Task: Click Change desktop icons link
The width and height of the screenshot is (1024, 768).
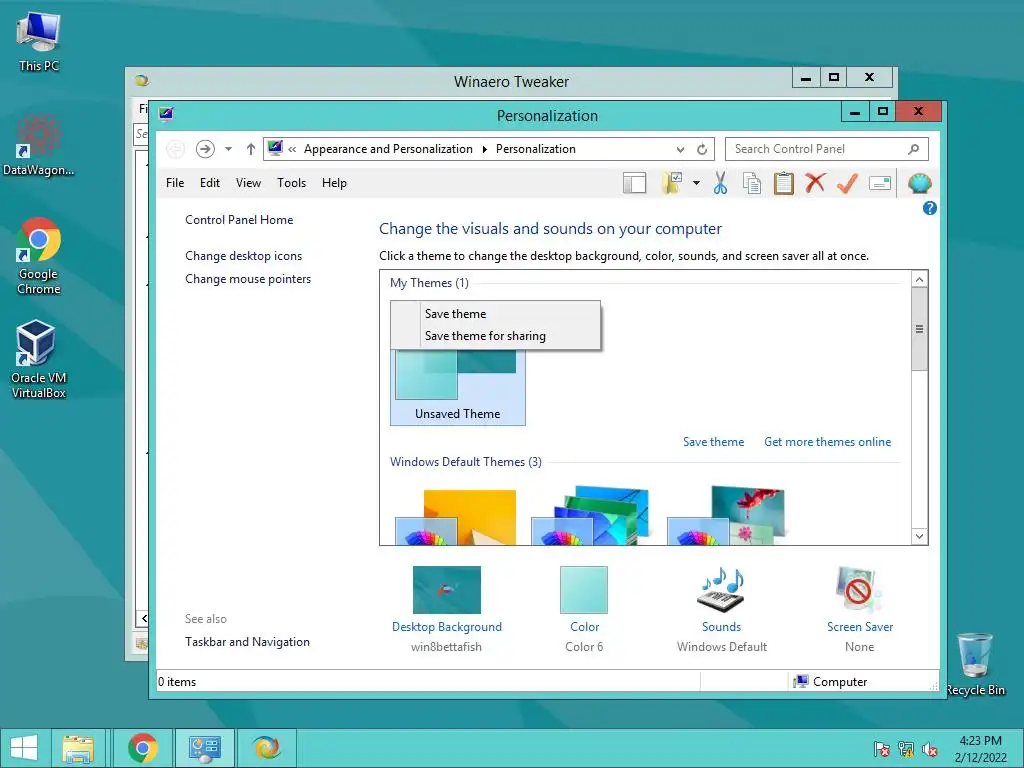Action: 244,256
